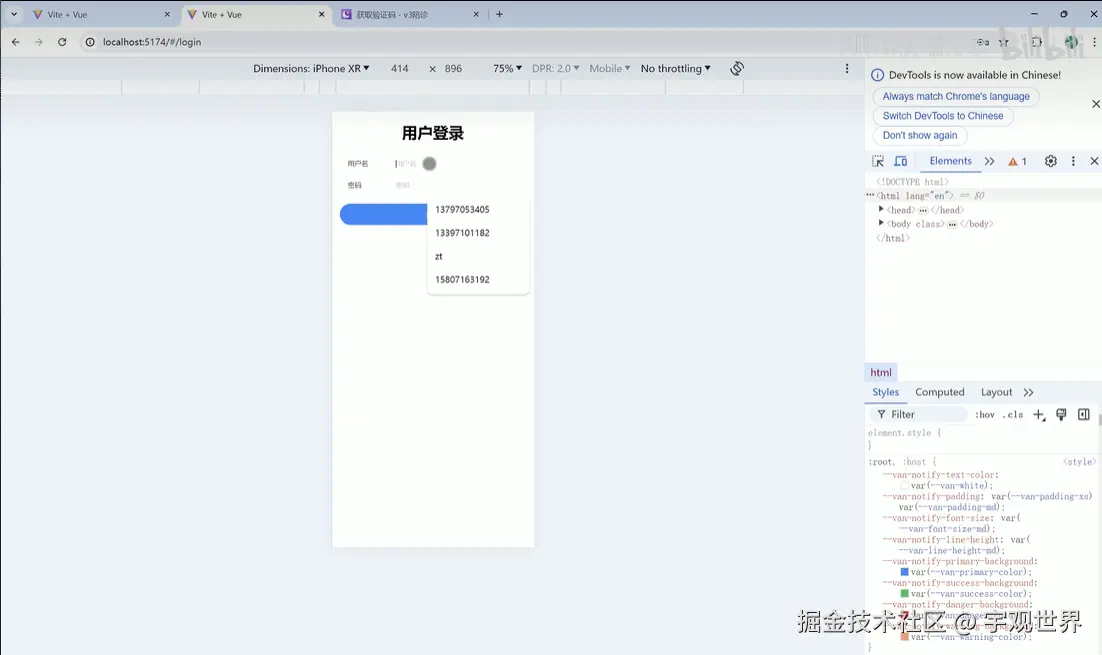
Task: Click the blue login button
Action: tap(384, 214)
